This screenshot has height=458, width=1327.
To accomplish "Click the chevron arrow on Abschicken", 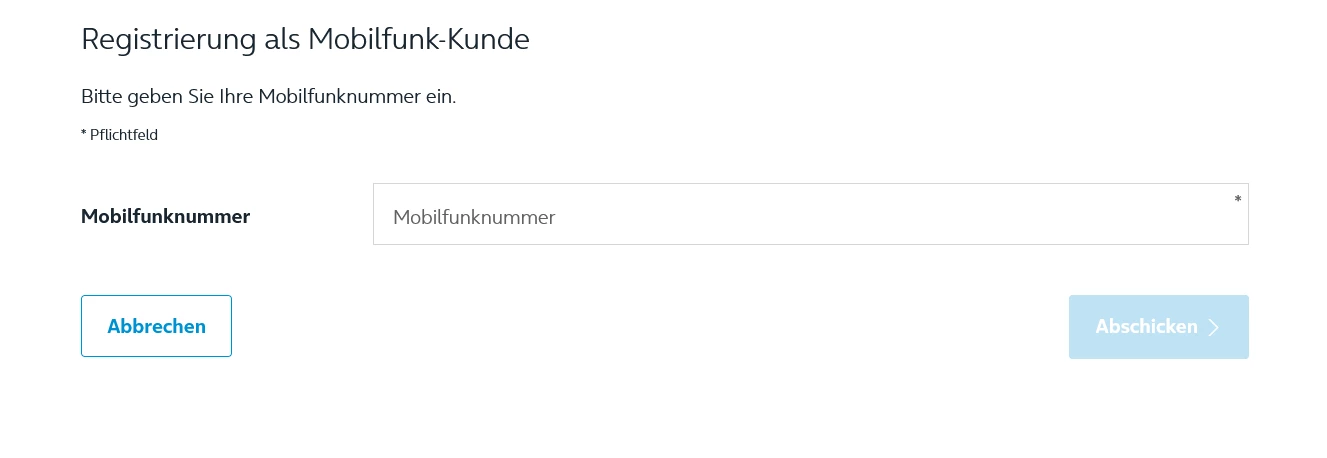I will tap(1214, 328).
